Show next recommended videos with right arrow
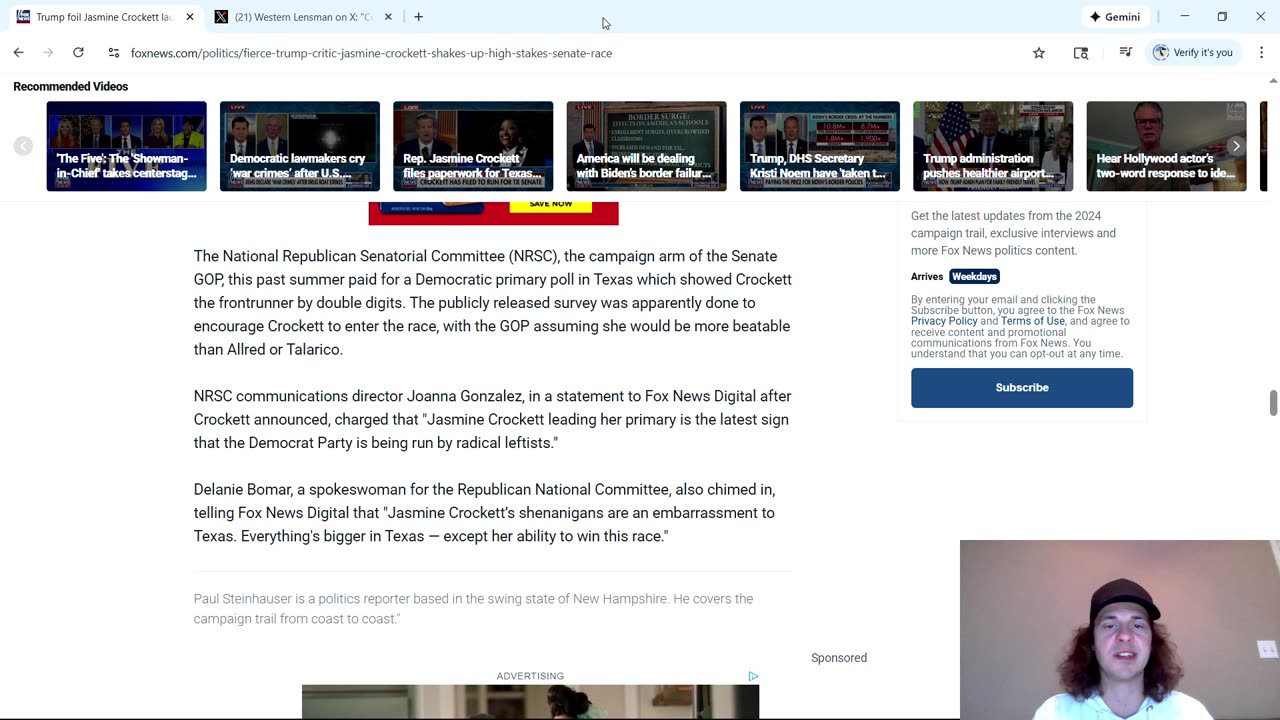The height and width of the screenshot is (720, 1280). click(1236, 146)
